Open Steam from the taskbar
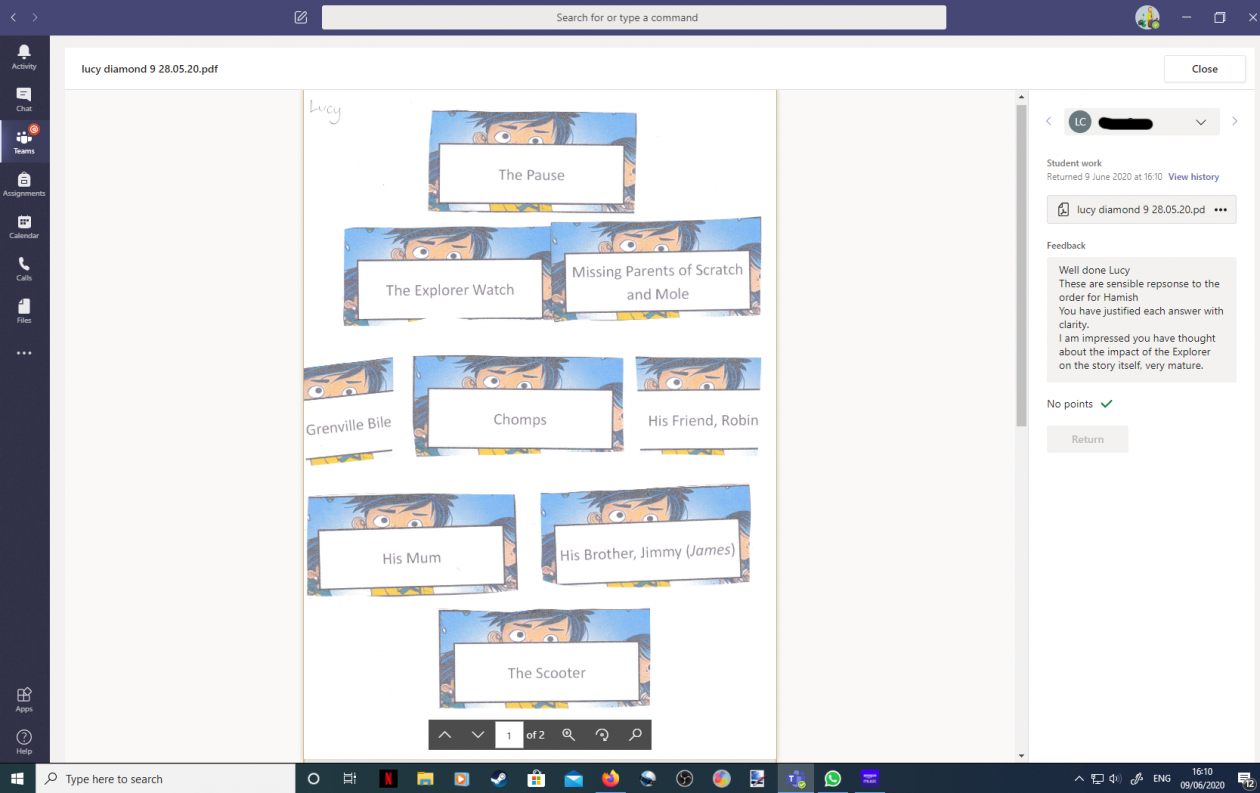Screen dimensions: 1260x793 [x=498, y=778]
